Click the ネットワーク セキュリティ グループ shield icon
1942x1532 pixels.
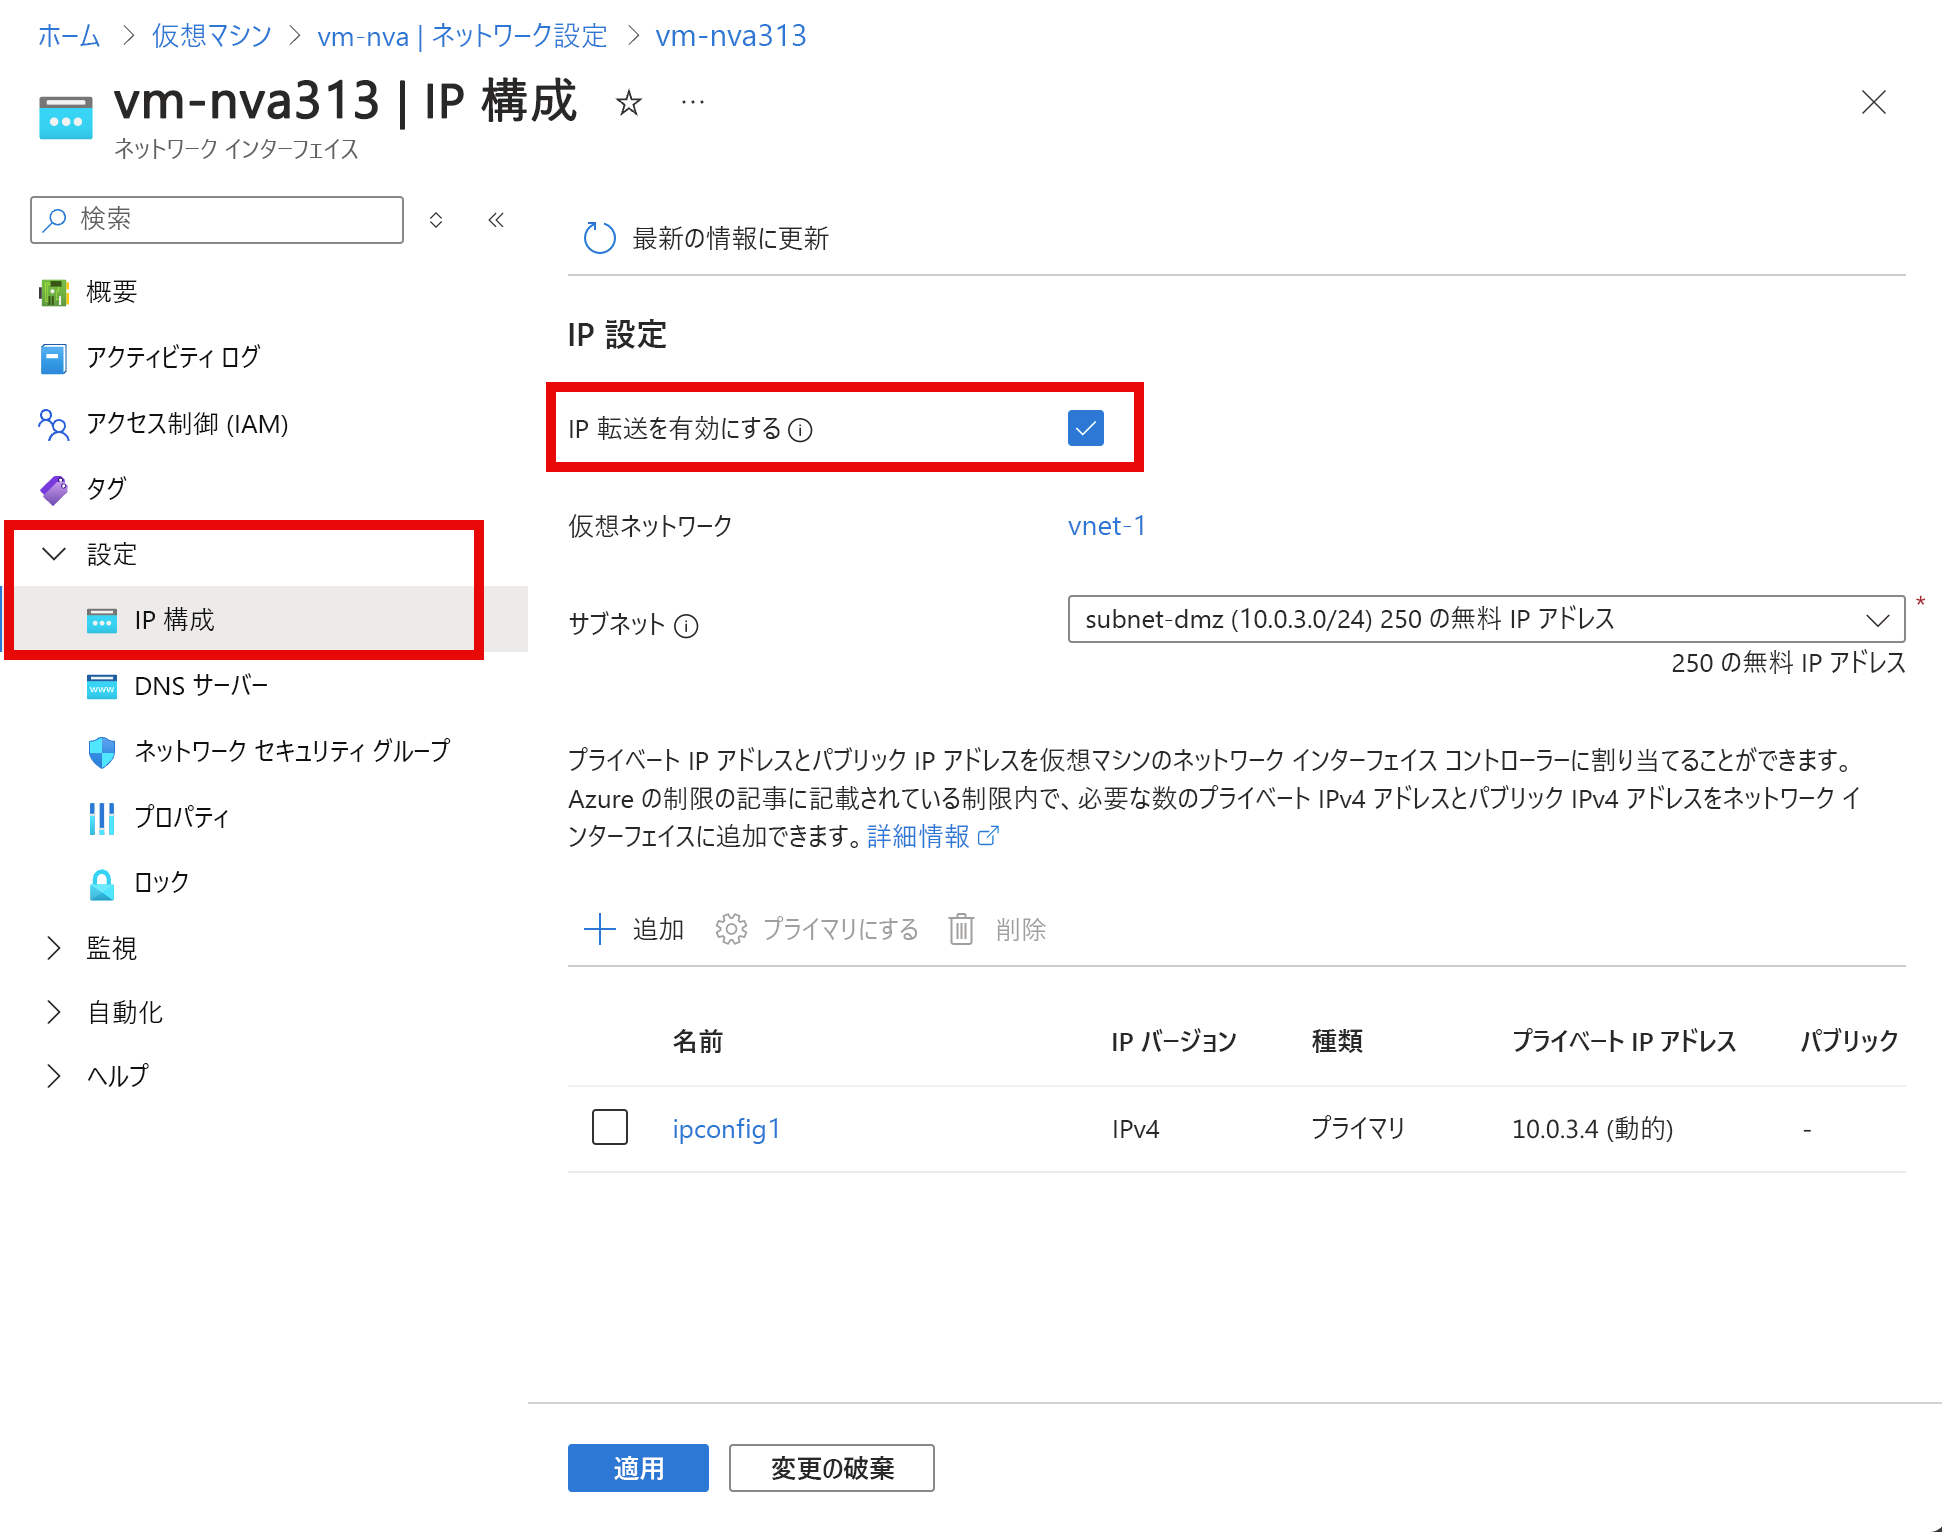click(102, 752)
